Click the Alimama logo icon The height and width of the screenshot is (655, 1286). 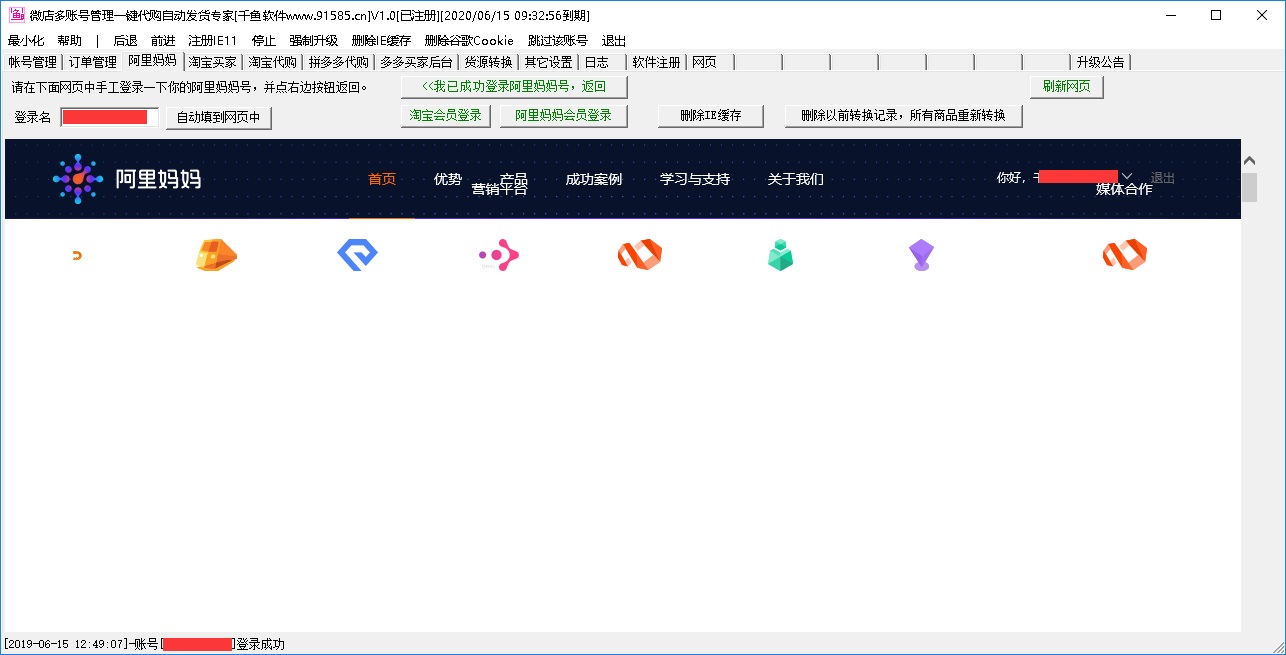coord(78,179)
